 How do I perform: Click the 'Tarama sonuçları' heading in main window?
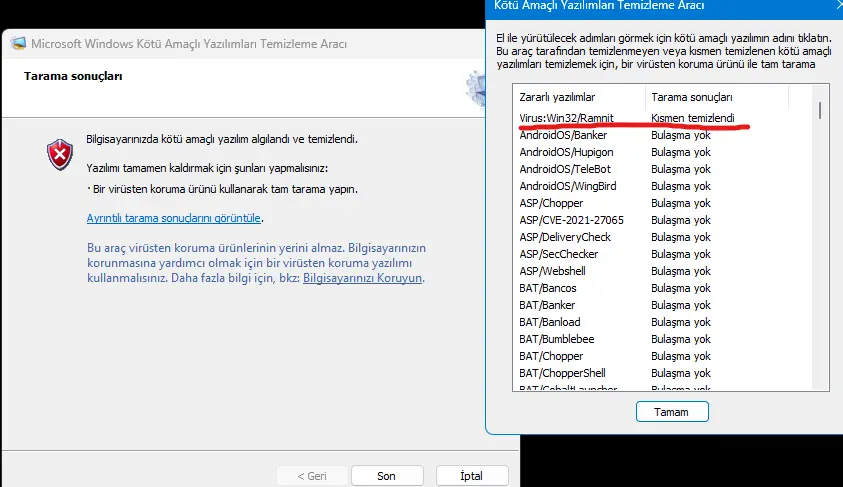coord(73,76)
